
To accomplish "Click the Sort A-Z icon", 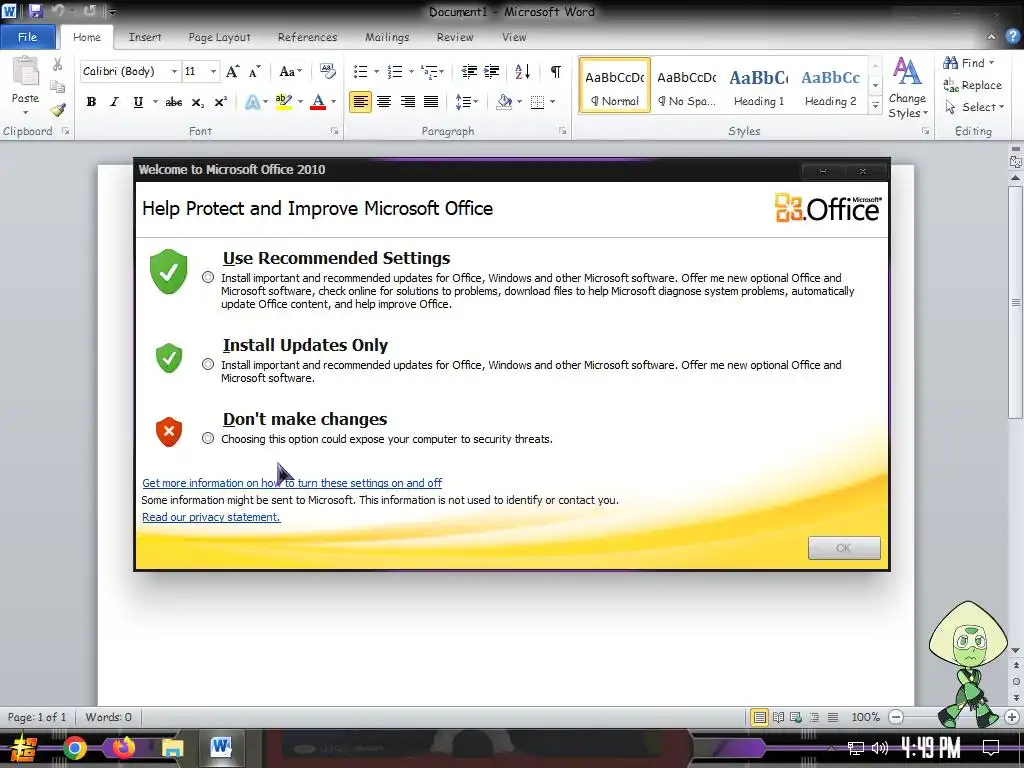I will 522,71.
